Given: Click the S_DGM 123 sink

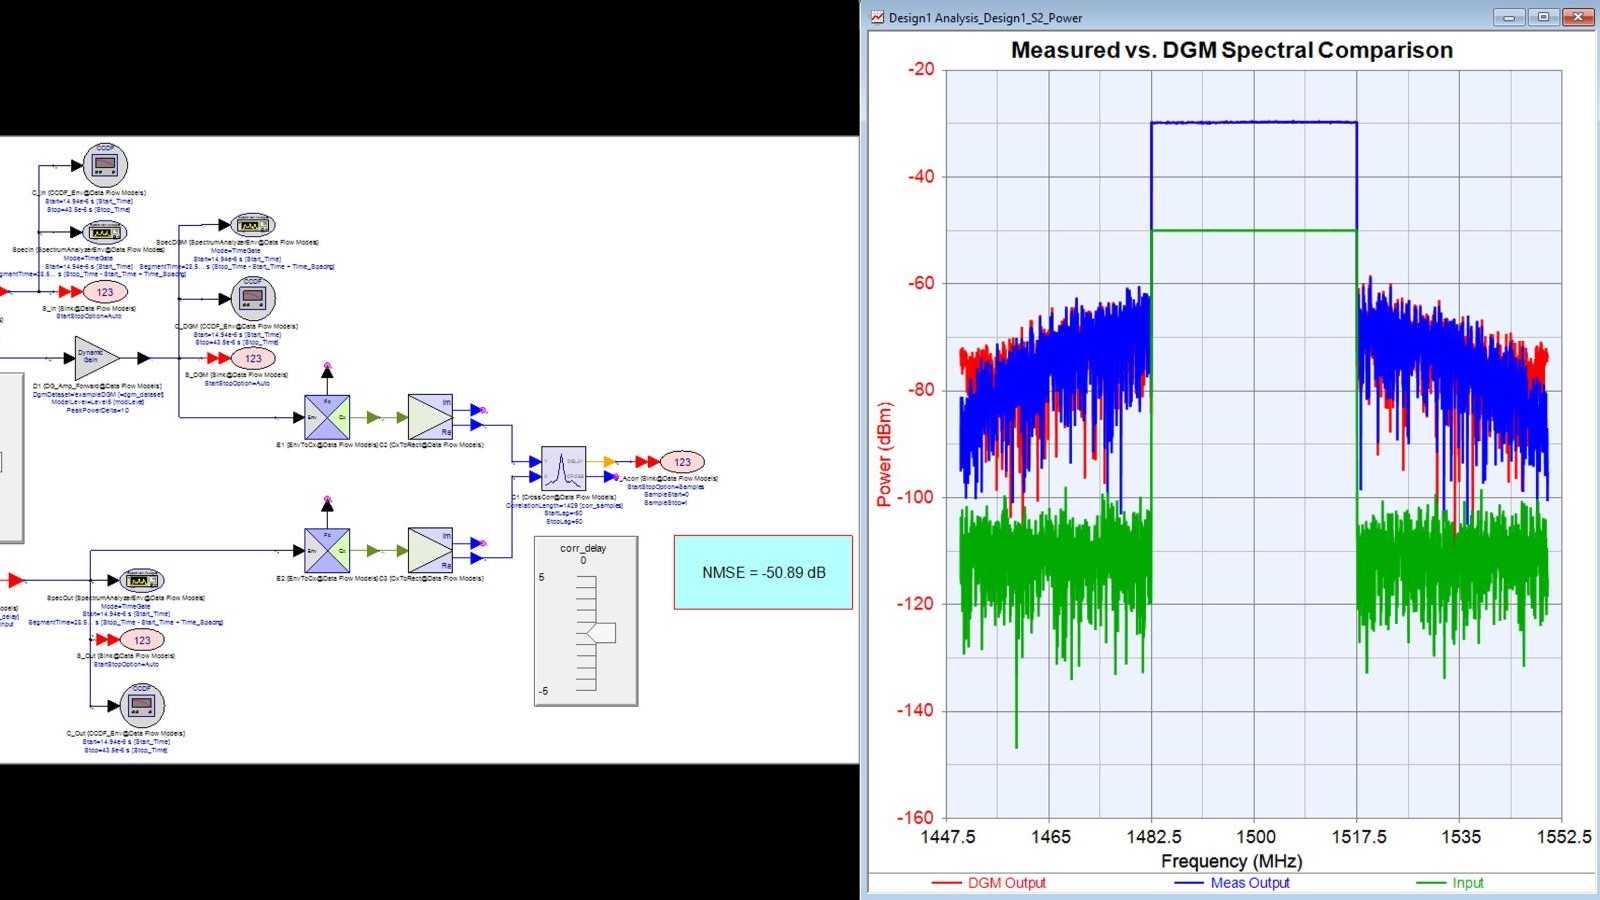Looking at the screenshot, I should click(x=253, y=358).
